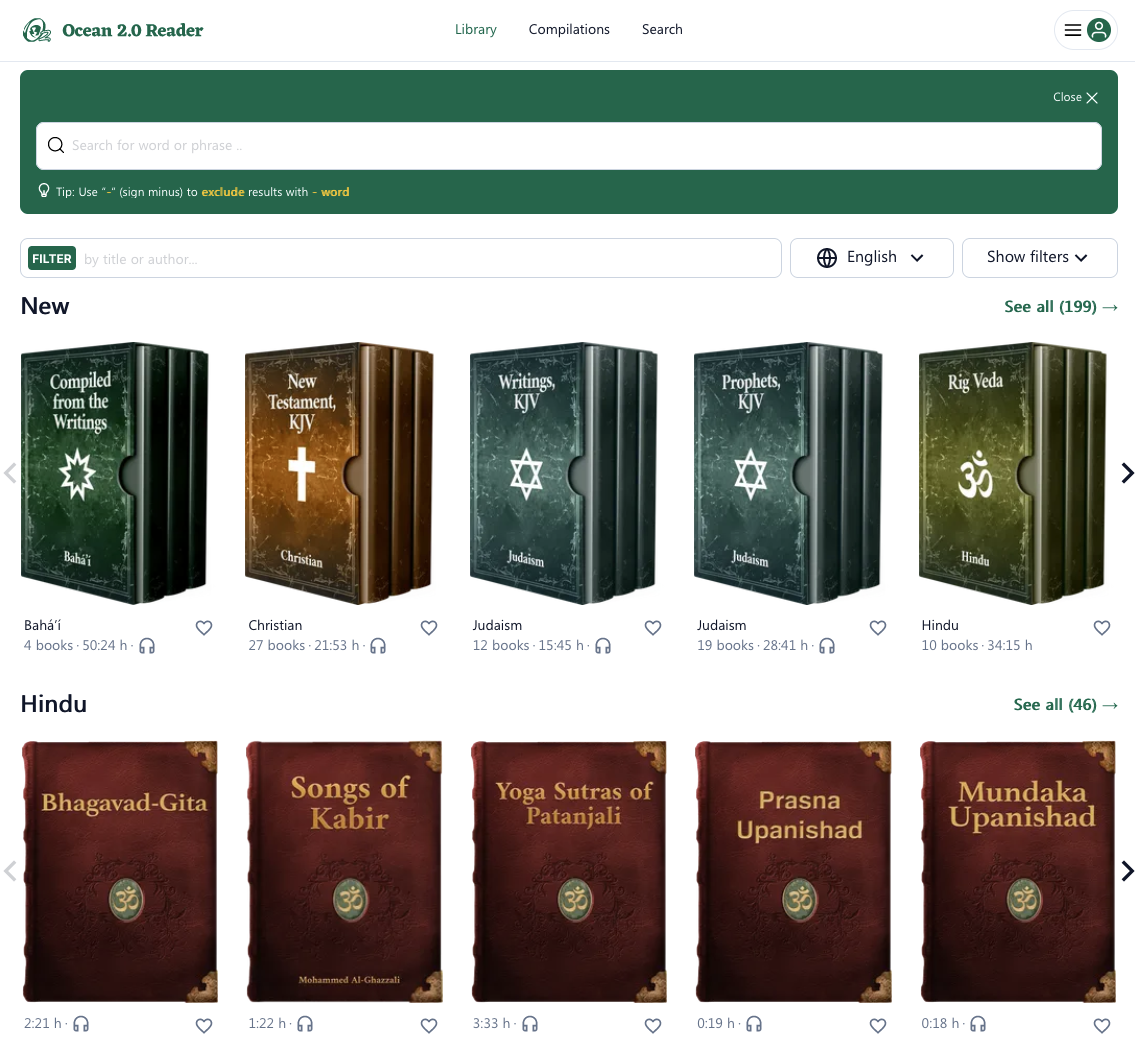The image size is (1135, 1056).
Task: Open the user account icon
Action: 1099,30
